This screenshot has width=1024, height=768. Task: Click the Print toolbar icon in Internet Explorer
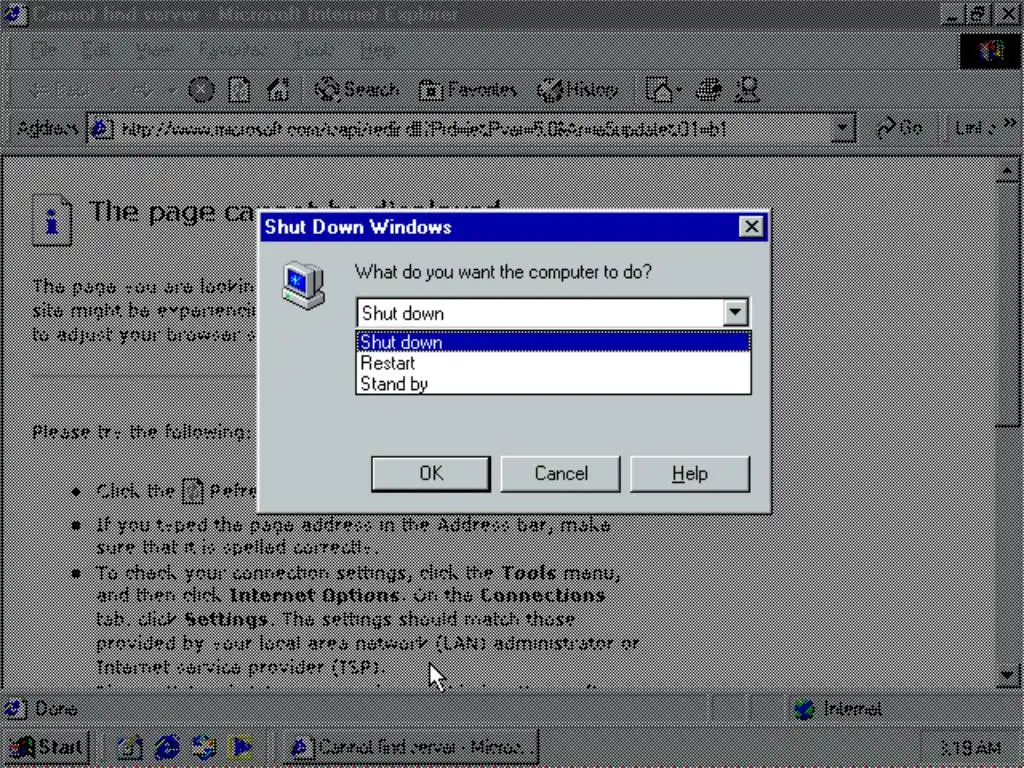709,89
